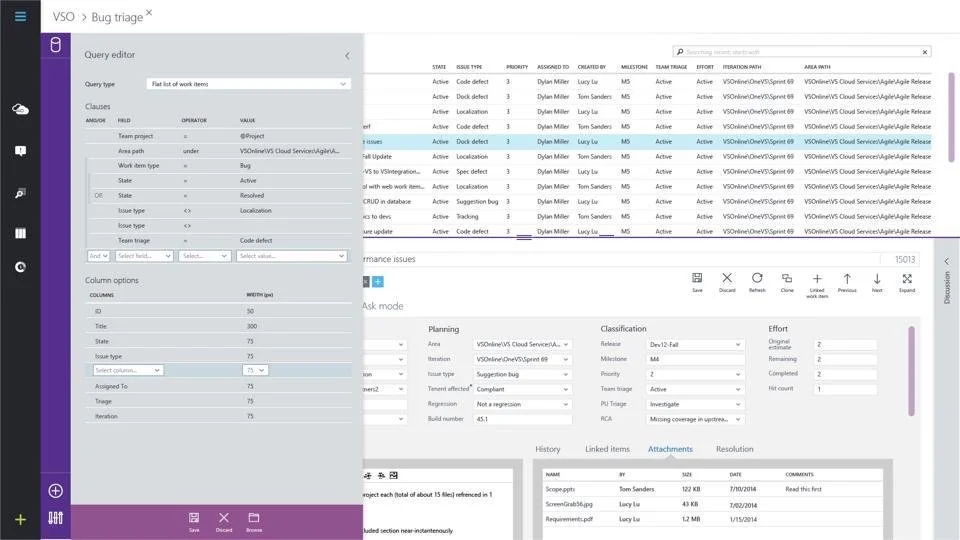Save the work item from toolbar
960x540 pixels.
(697, 282)
